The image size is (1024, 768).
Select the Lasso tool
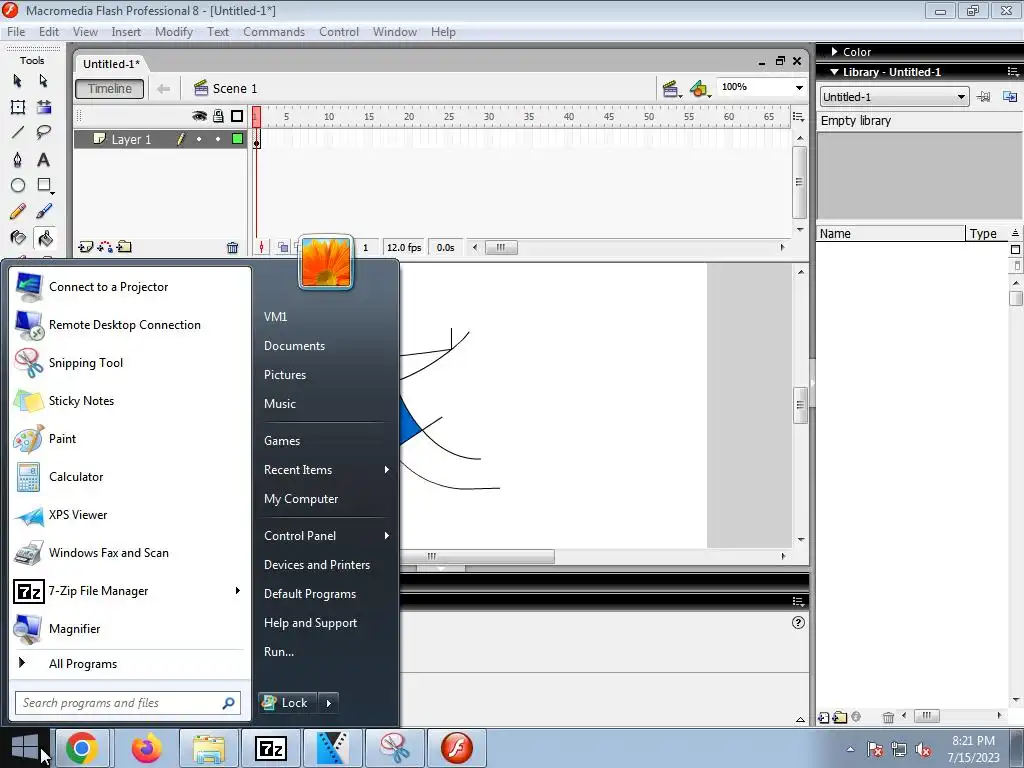[x=44, y=133]
